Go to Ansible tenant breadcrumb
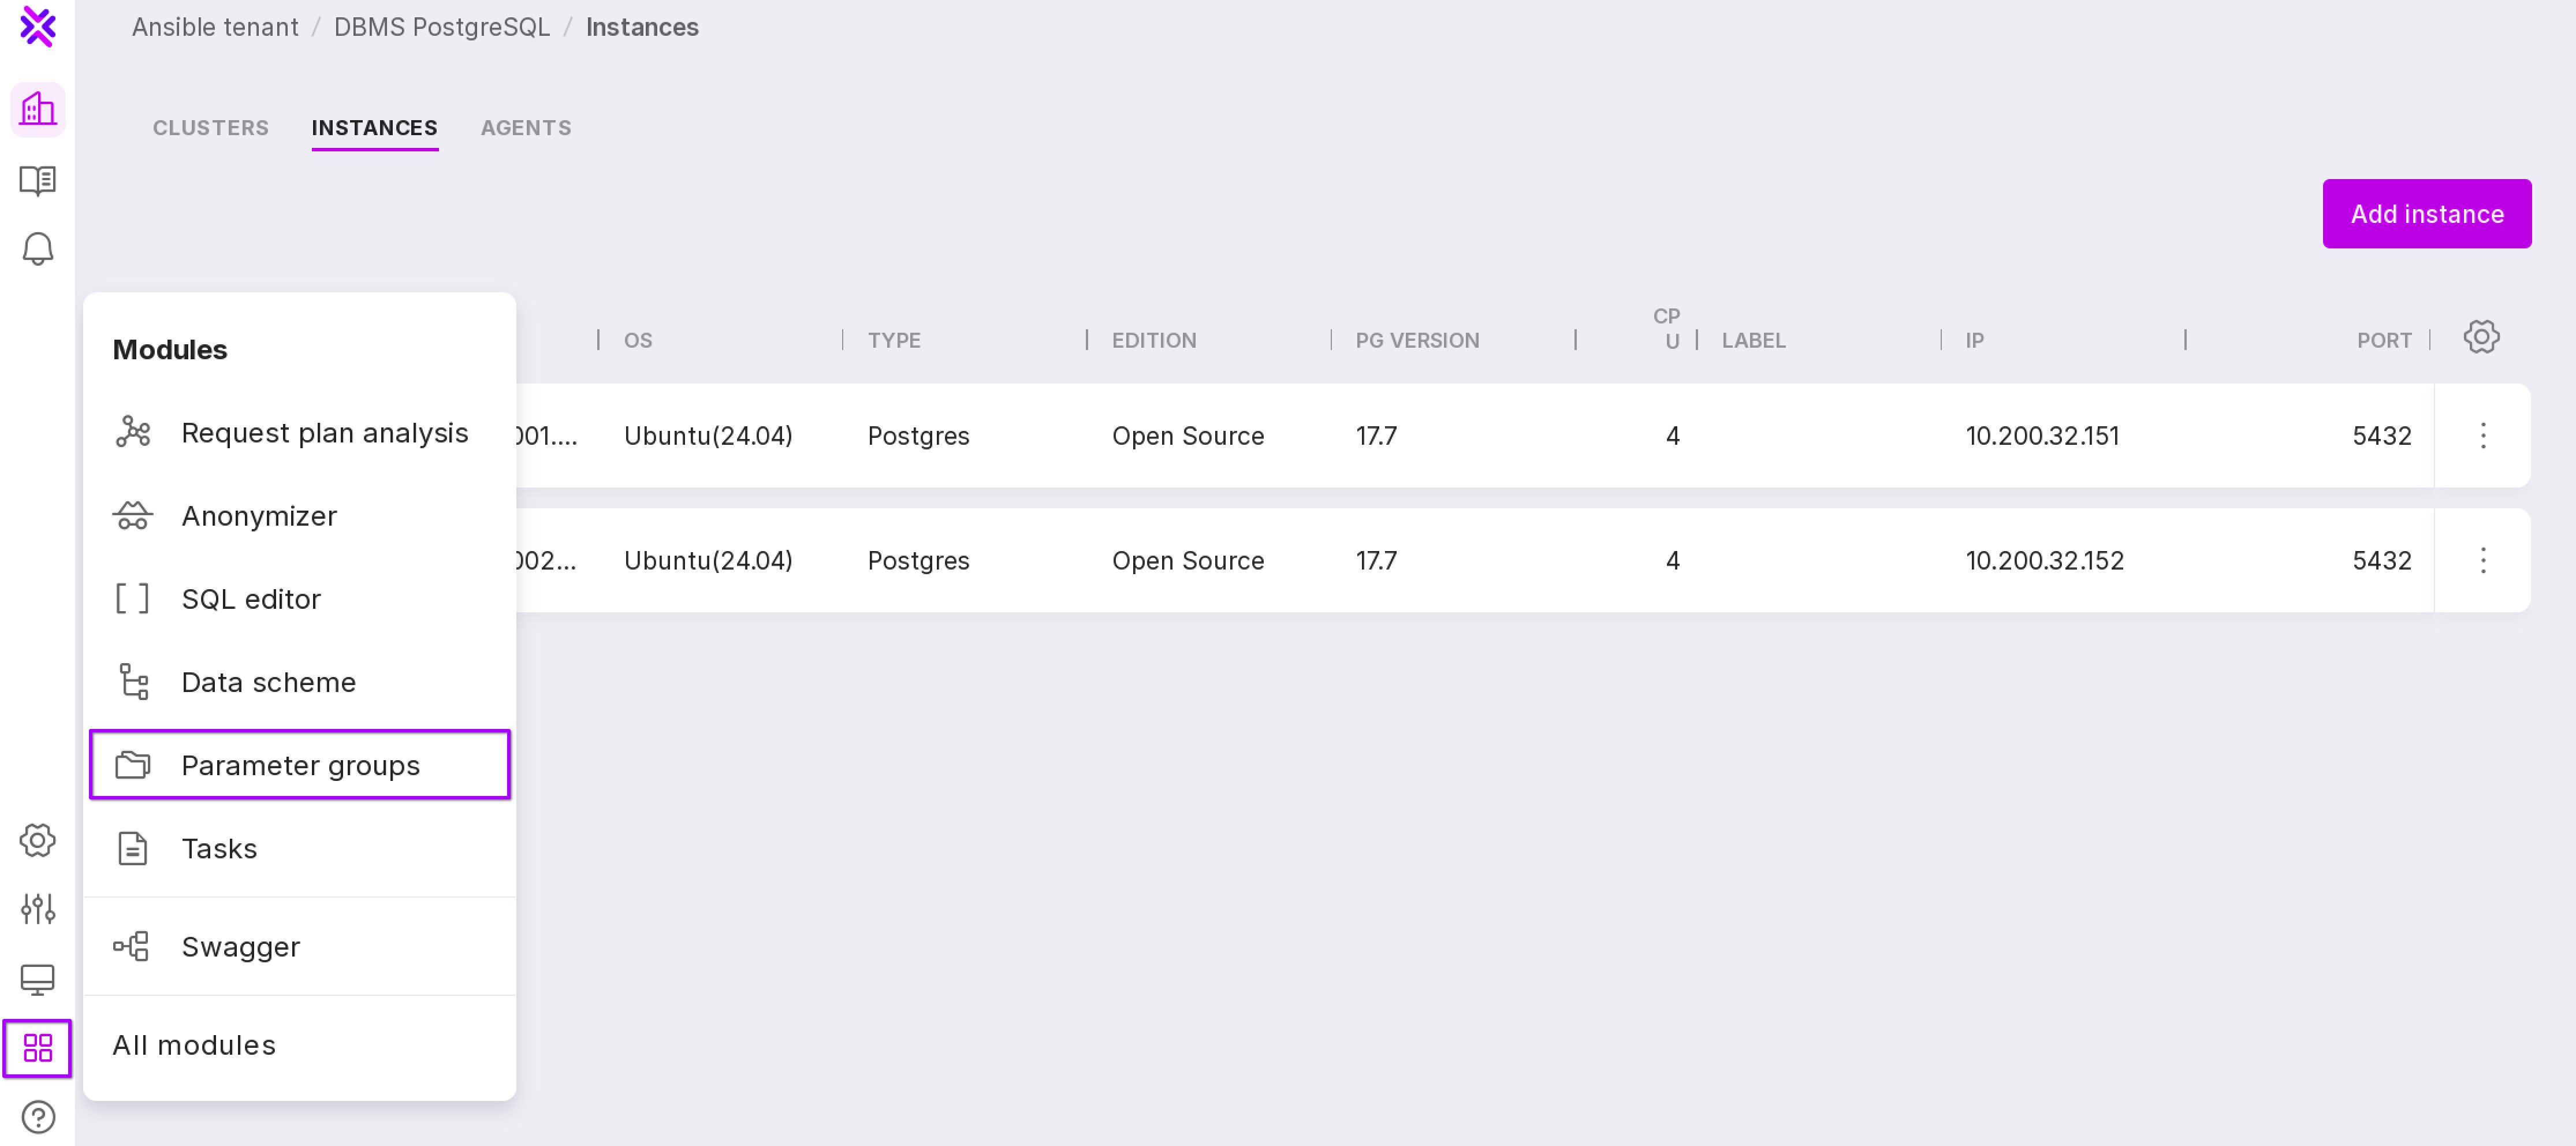This screenshot has width=2576, height=1146. click(215, 27)
